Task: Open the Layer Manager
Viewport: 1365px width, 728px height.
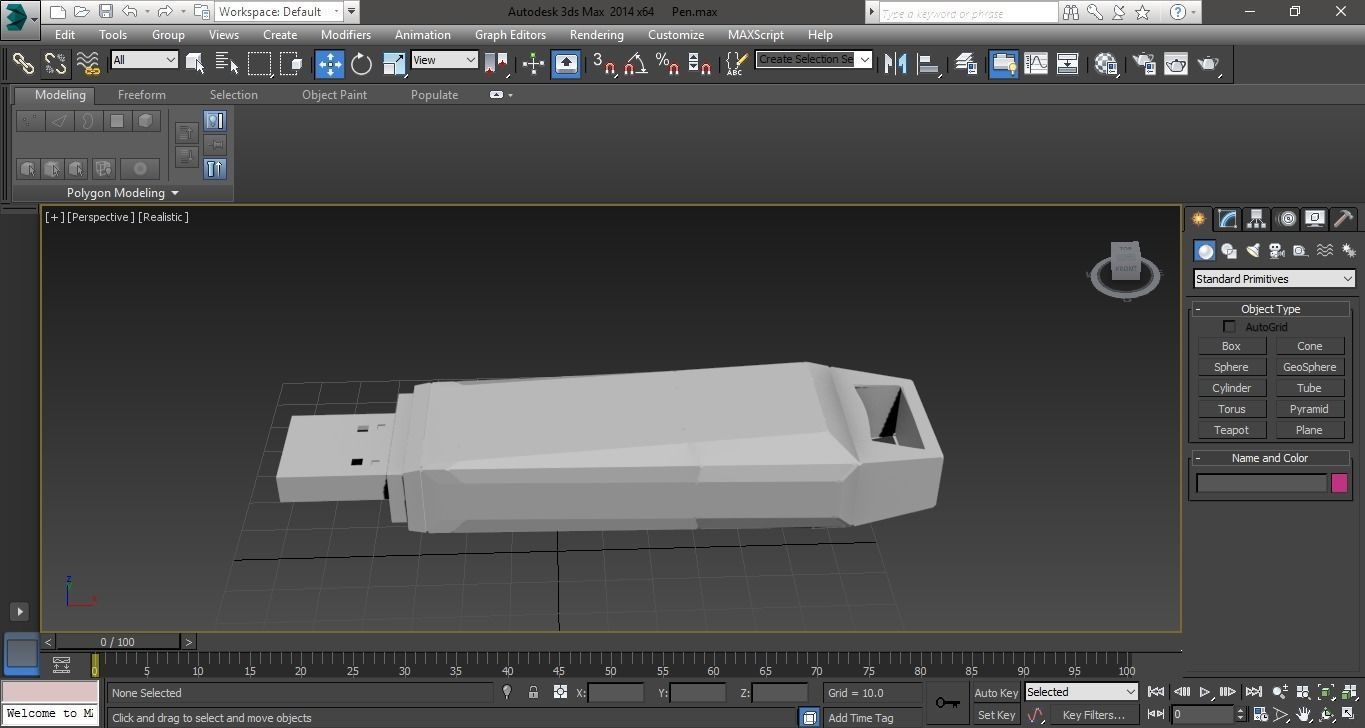Action: tap(966, 63)
